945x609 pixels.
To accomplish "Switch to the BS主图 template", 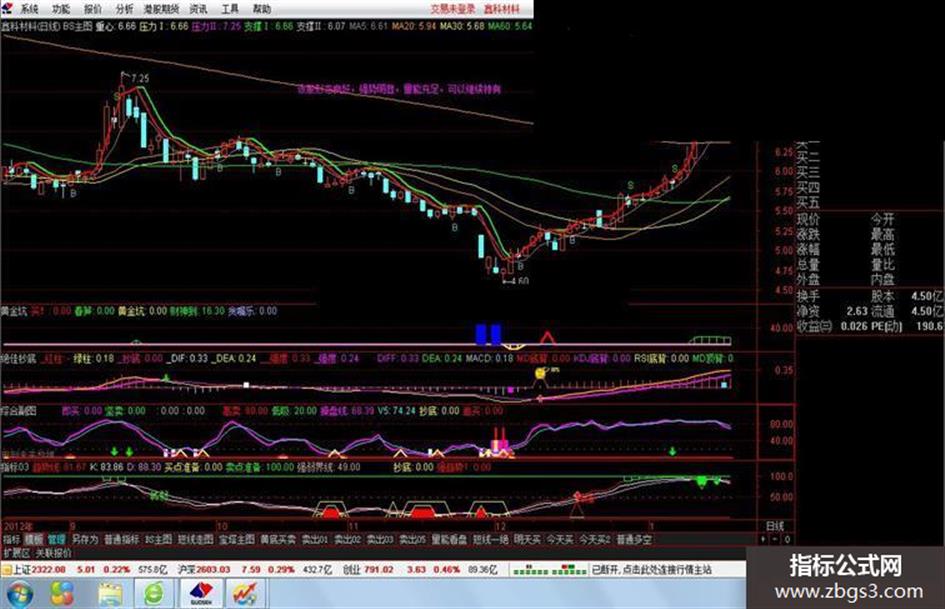I will [x=159, y=539].
